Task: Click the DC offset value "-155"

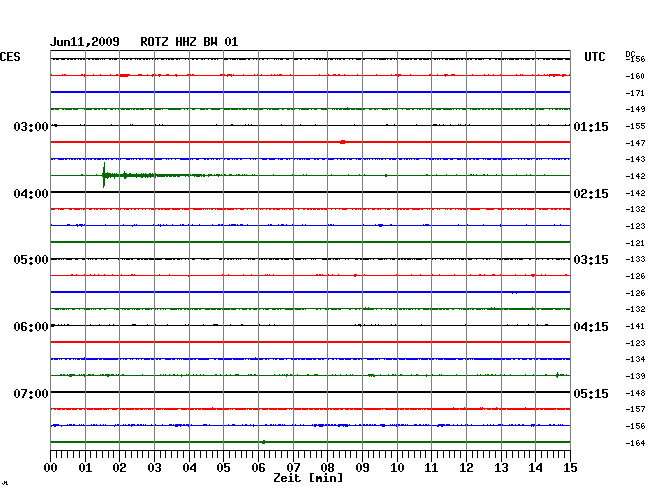Action: 635,126
